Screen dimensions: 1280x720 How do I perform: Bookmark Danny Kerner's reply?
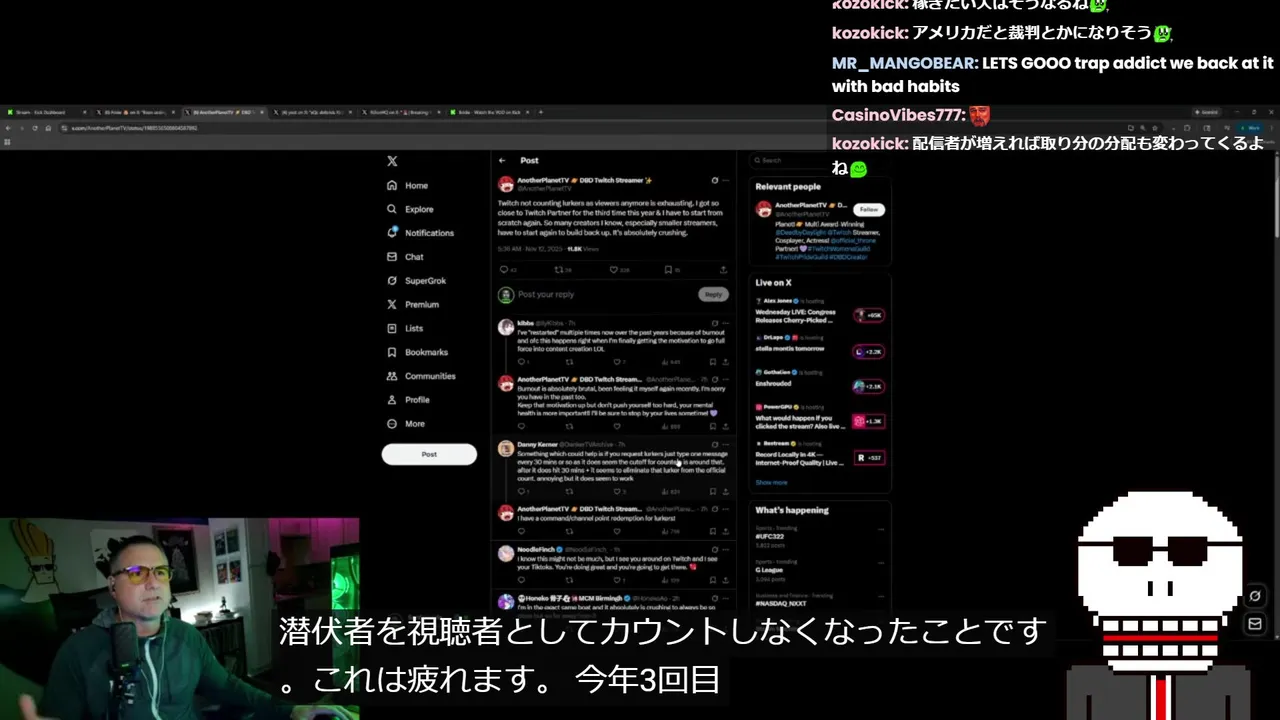point(713,491)
